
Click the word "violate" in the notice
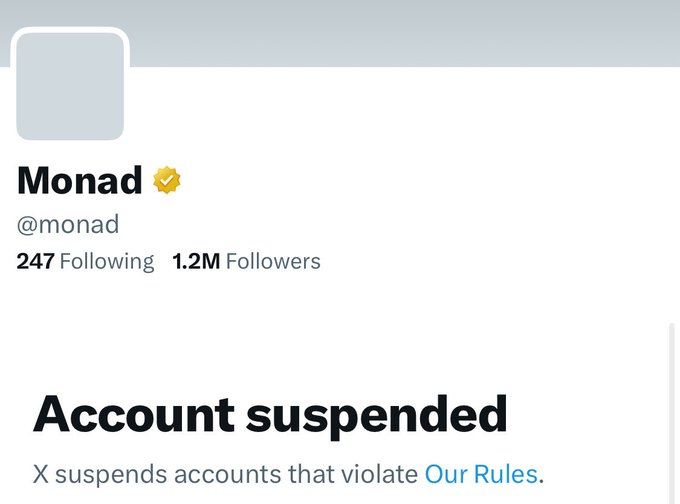tap(385, 472)
